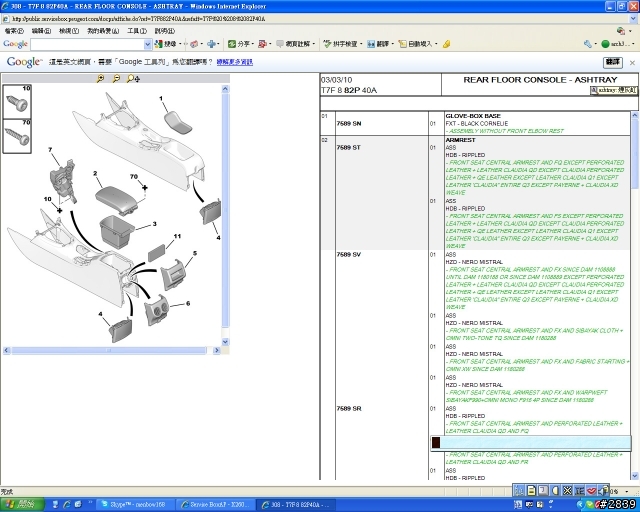Click the 網頁註解 sidewiki button
Image resolution: width=640 pixels, height=512 pixels.
point(293,44)
